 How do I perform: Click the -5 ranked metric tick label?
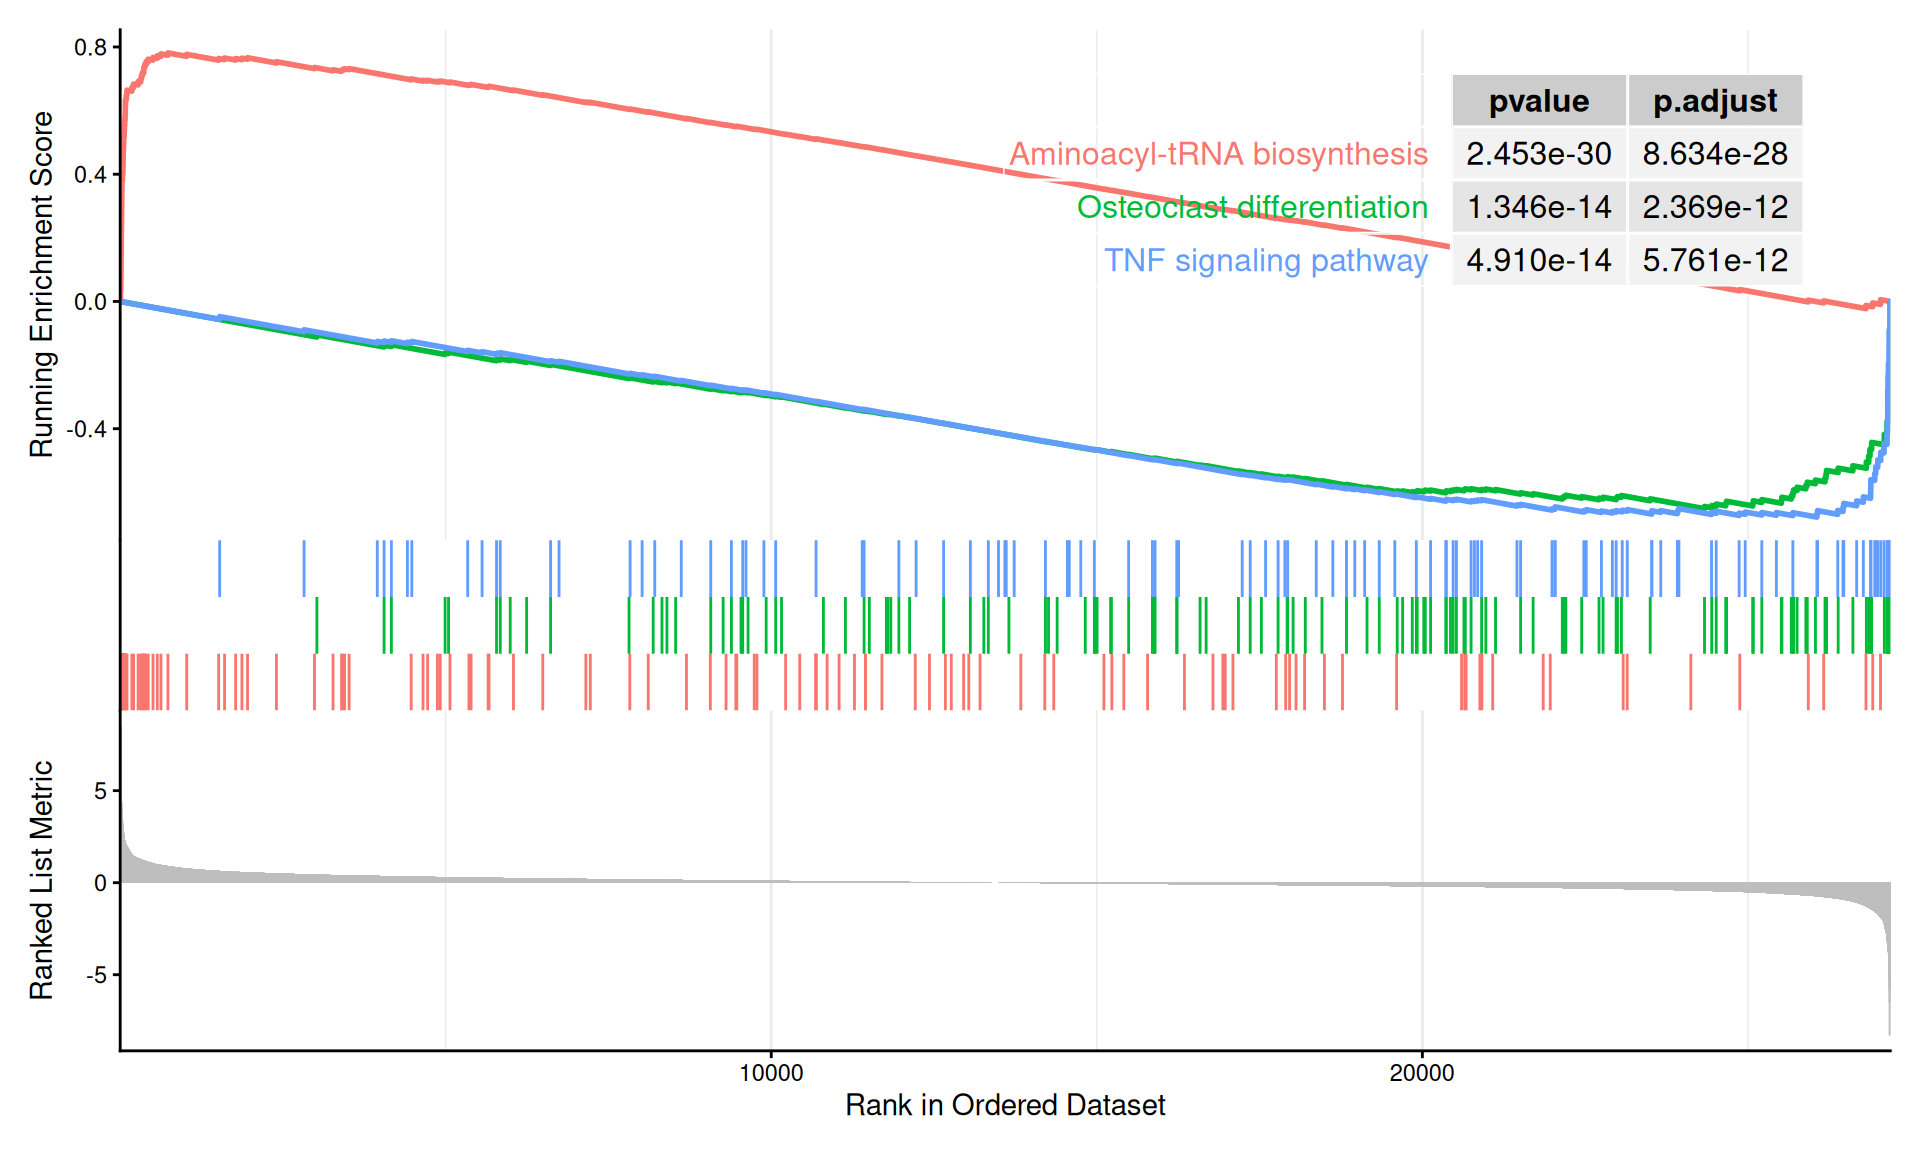coord(95,975)
